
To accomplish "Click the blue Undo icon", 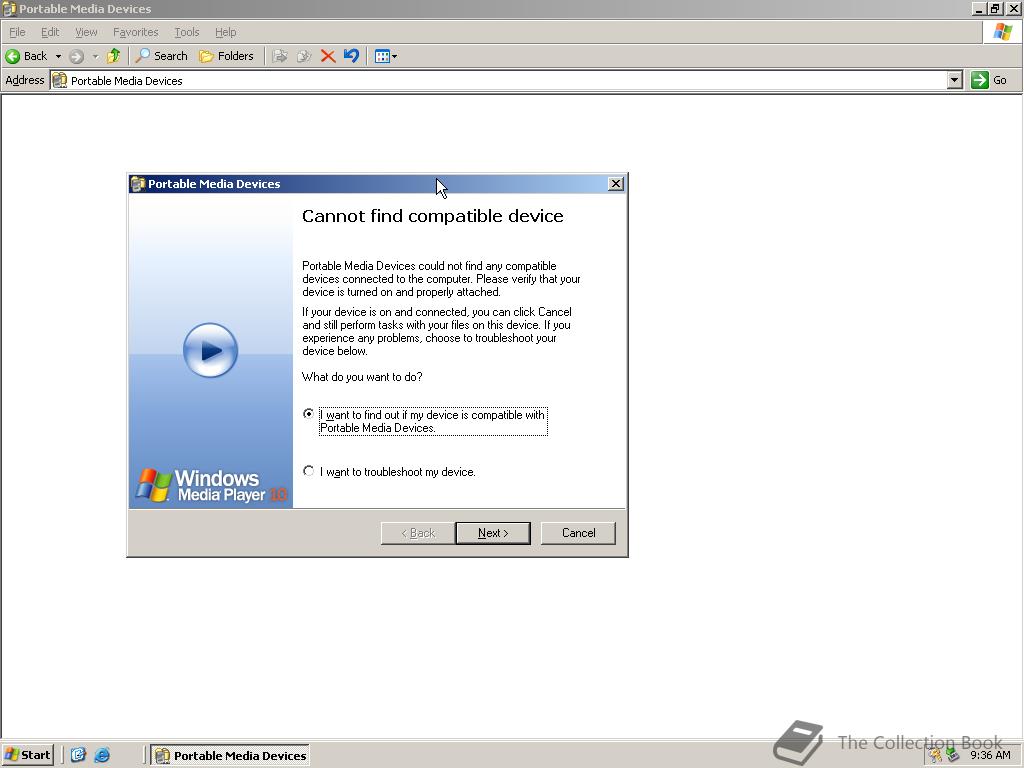I will click(x=351, y=56).
